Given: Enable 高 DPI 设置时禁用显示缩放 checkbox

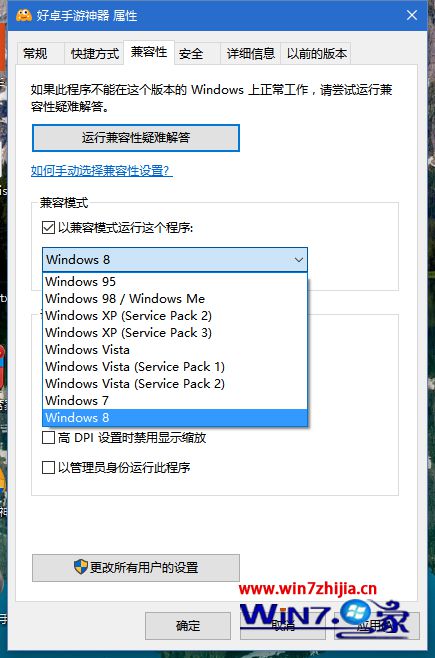Looking at the screenshot, I should pos(48,438).
